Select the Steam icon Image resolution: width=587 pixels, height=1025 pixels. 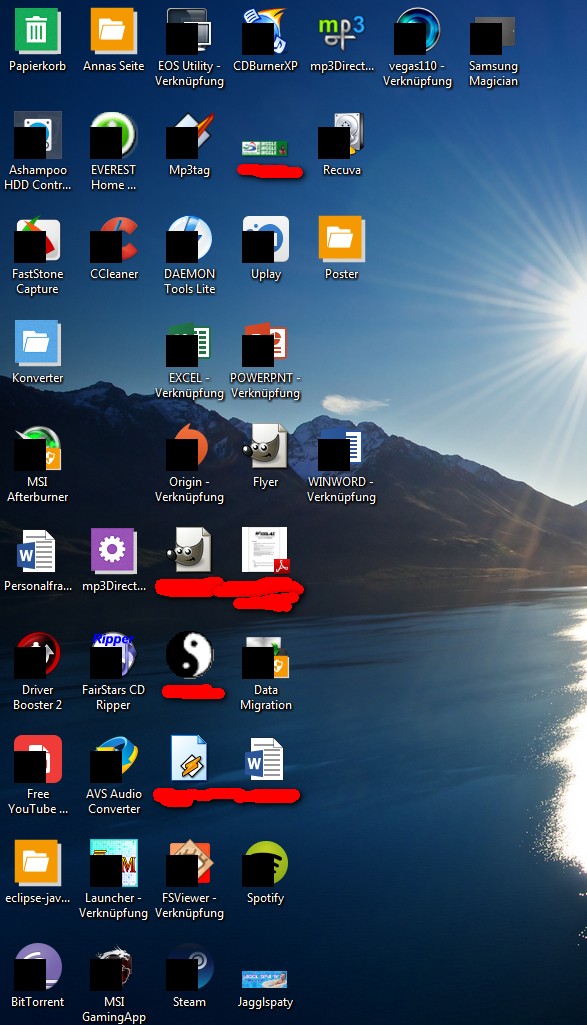(189, 967)
